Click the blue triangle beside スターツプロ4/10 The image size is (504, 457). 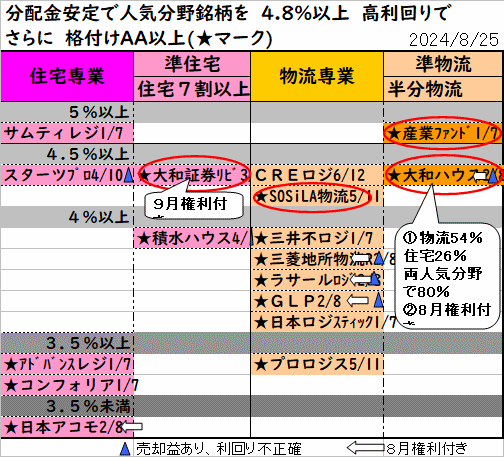coord(128,175)
